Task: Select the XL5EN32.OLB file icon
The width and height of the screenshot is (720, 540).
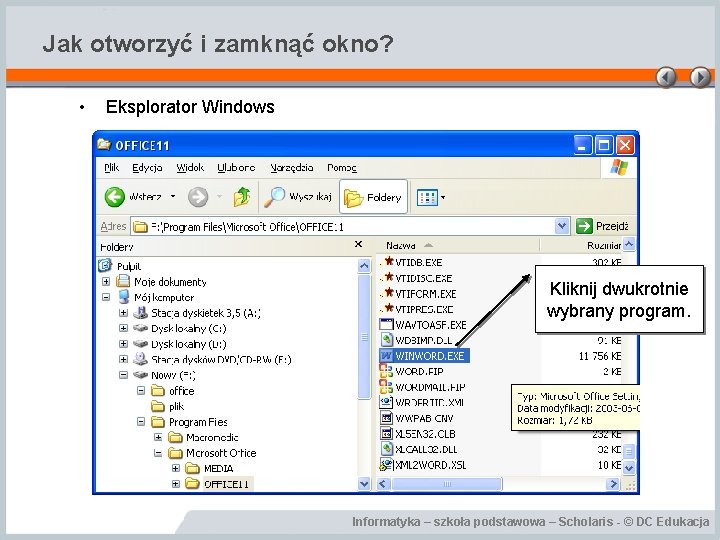Action: click(x=386, y=433)
